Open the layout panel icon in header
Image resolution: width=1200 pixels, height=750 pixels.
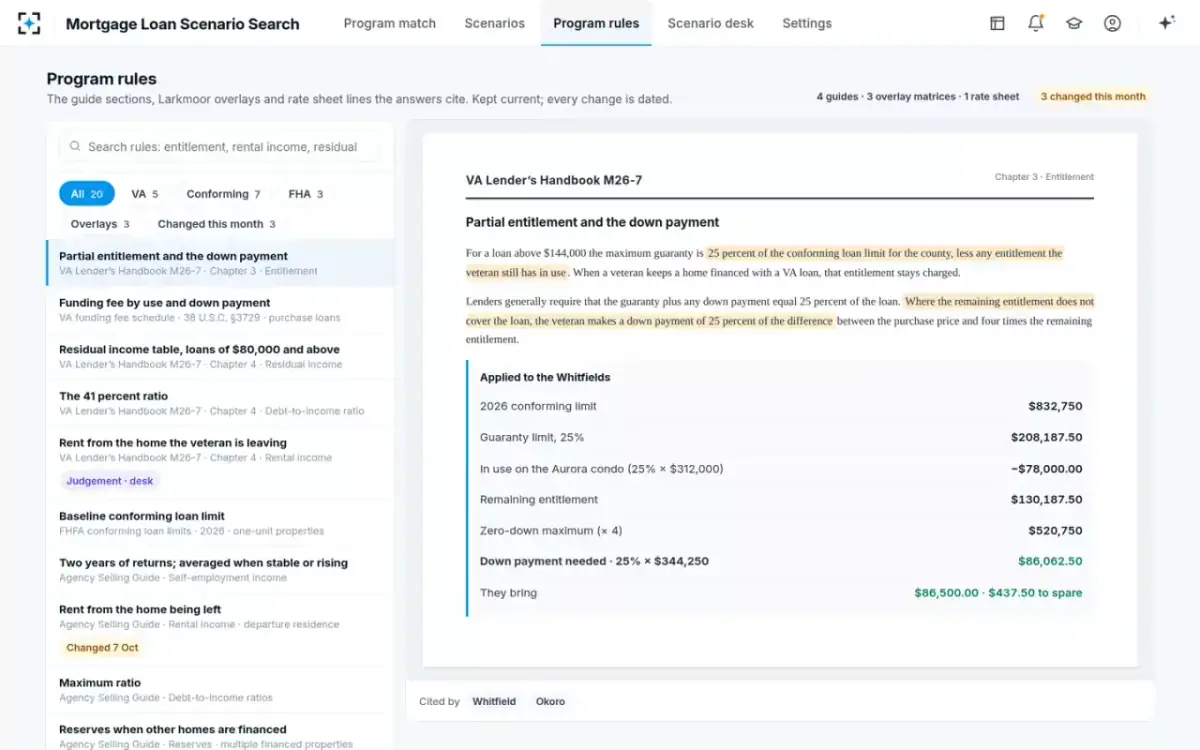997,23
